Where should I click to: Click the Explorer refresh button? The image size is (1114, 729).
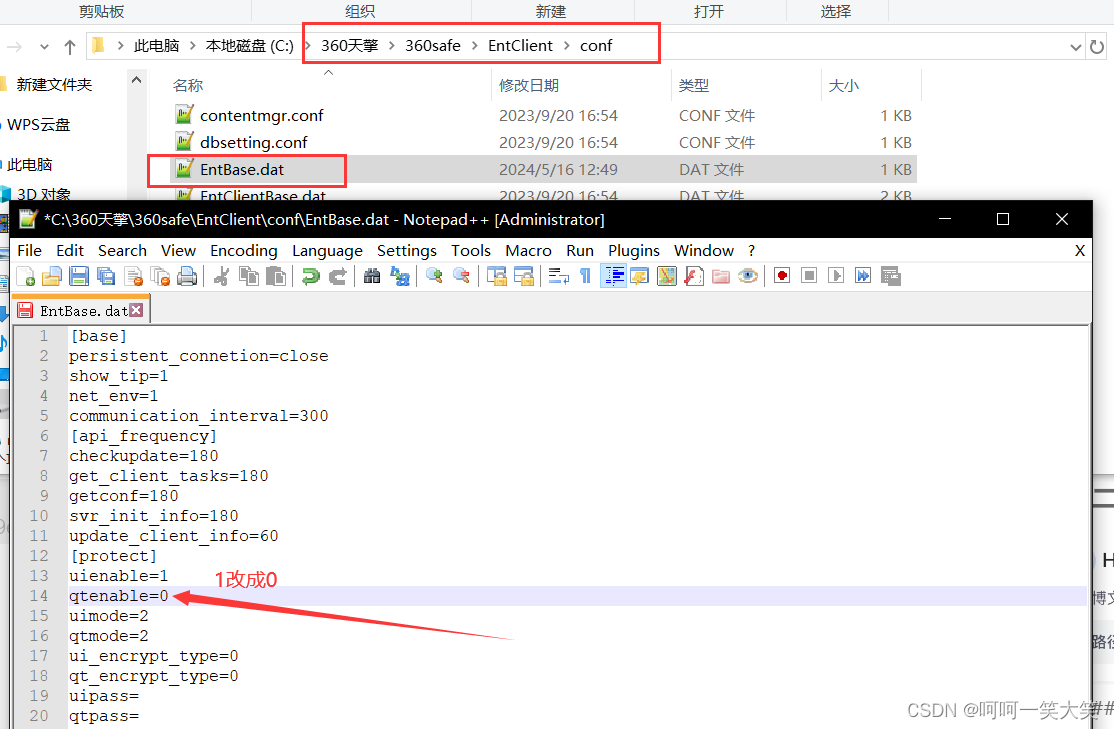pyautogui.click(x=1097, y=47)
